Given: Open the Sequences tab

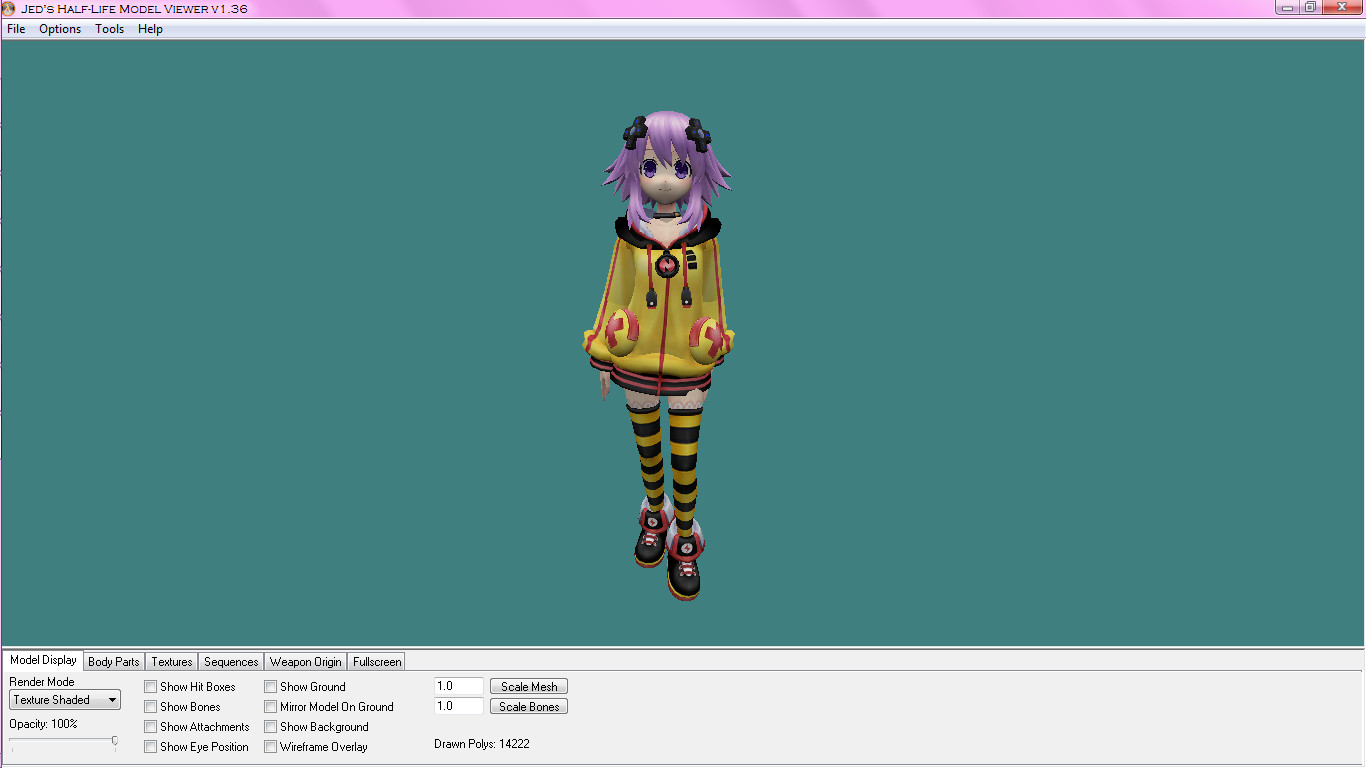Looking at the screenshot, I should click(x=230, y=661).
